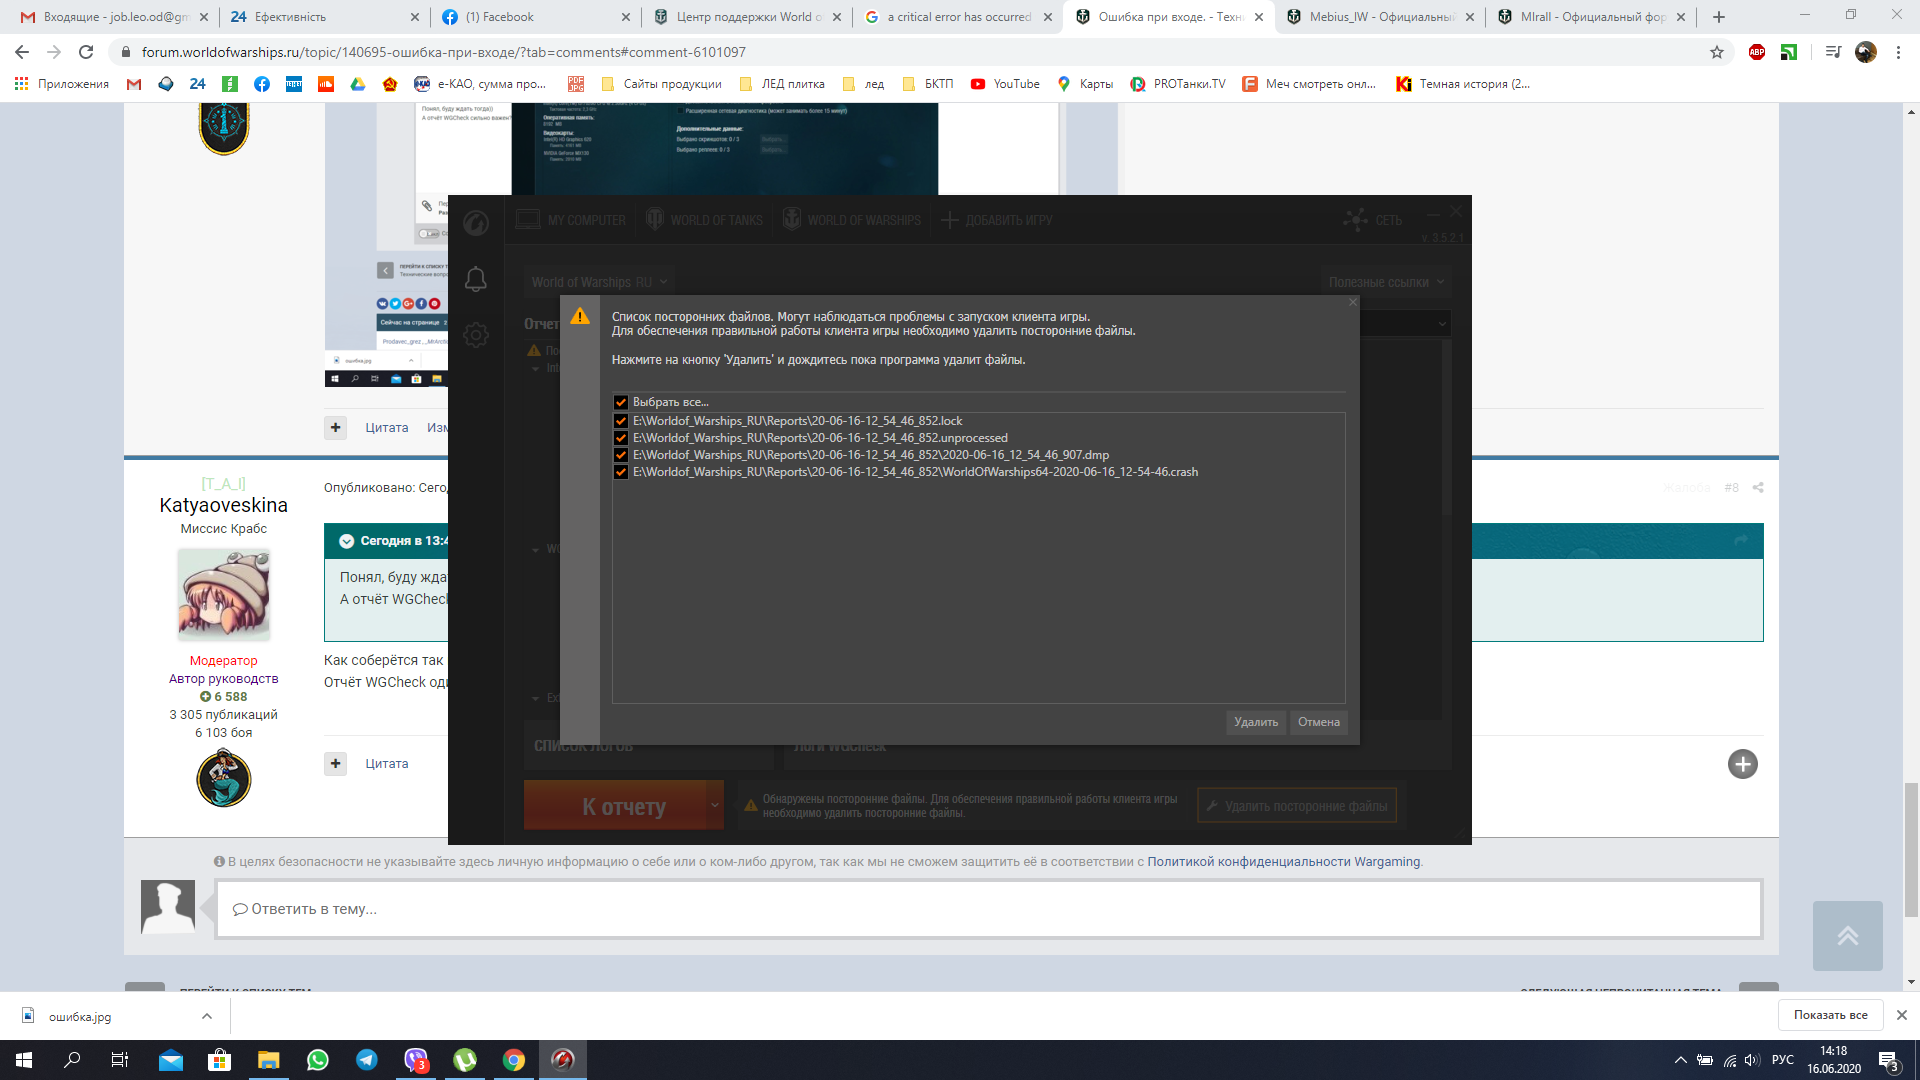Screen dimensions: 1920x1080
Task: Click the share icon on post #8
Action: coord(1758,488)
